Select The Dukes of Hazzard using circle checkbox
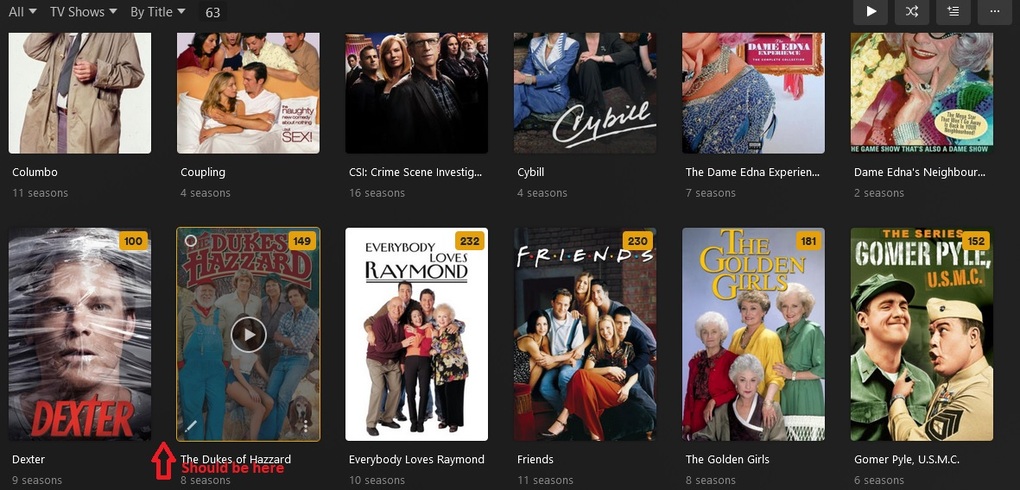This screenshot has width=1020, height=490. pyautogui.click(x=191, y=241)
